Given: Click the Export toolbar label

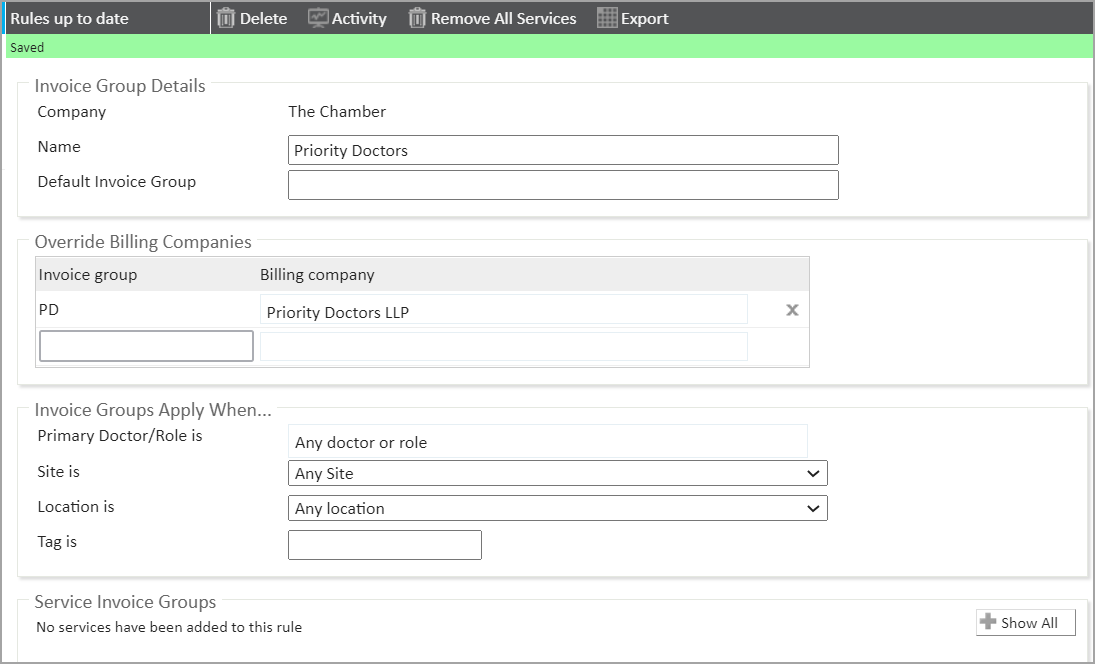Looking at the screenshot, I should click(x=645, y=18).
